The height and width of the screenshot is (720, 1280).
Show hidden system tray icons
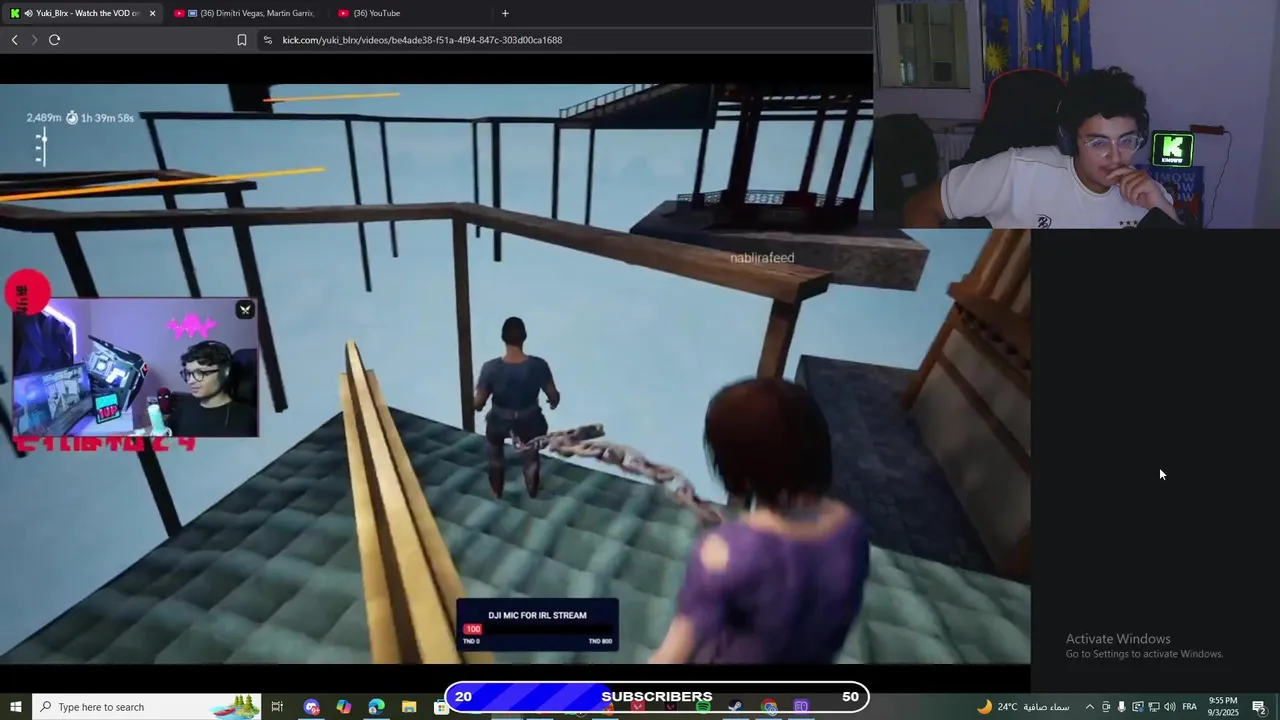[x=1090, y=707]
